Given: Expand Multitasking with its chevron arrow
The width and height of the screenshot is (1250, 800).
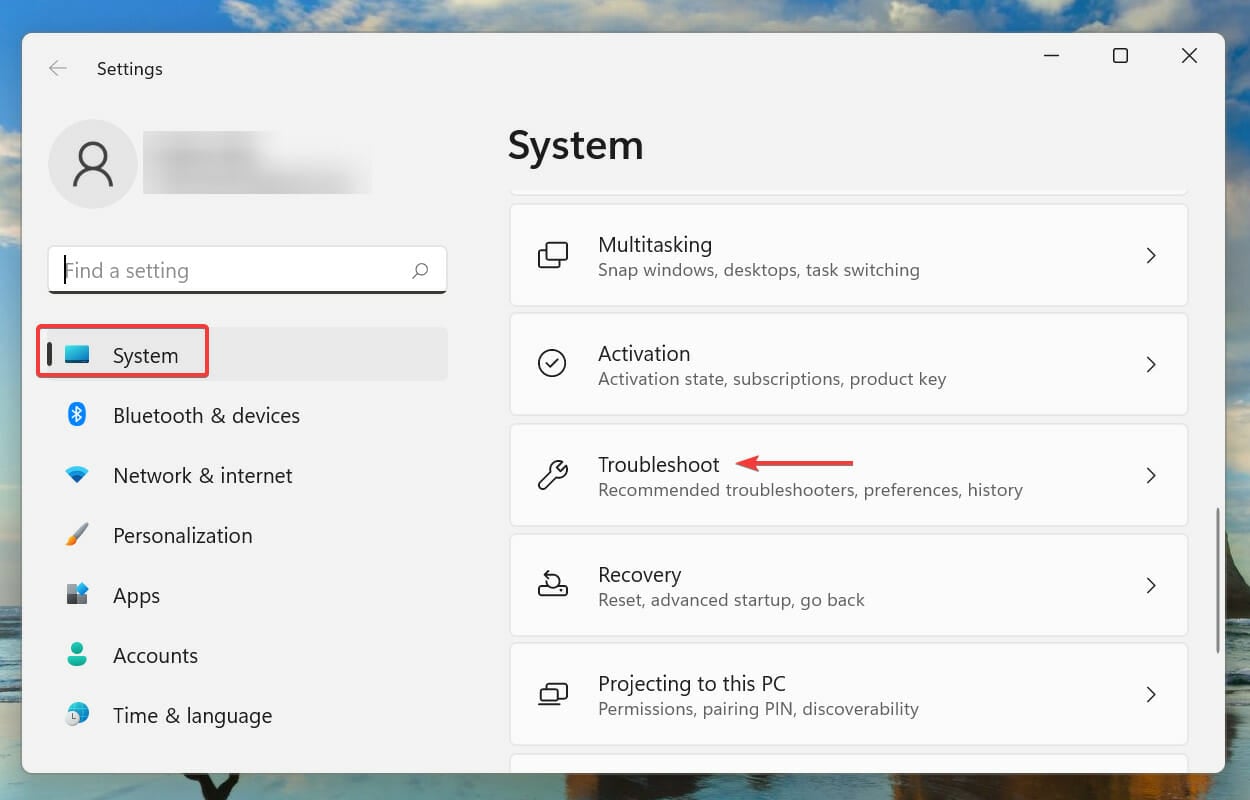Looking at the screenshot, I should (1151, 256).
